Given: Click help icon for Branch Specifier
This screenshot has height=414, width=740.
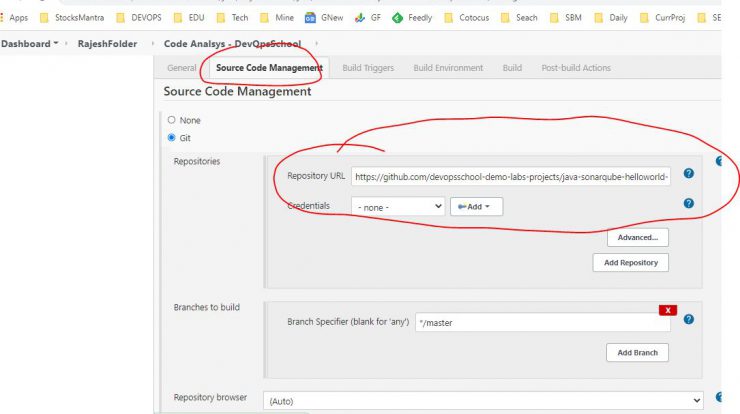Looking at the screenshot, I should (689, 320).
